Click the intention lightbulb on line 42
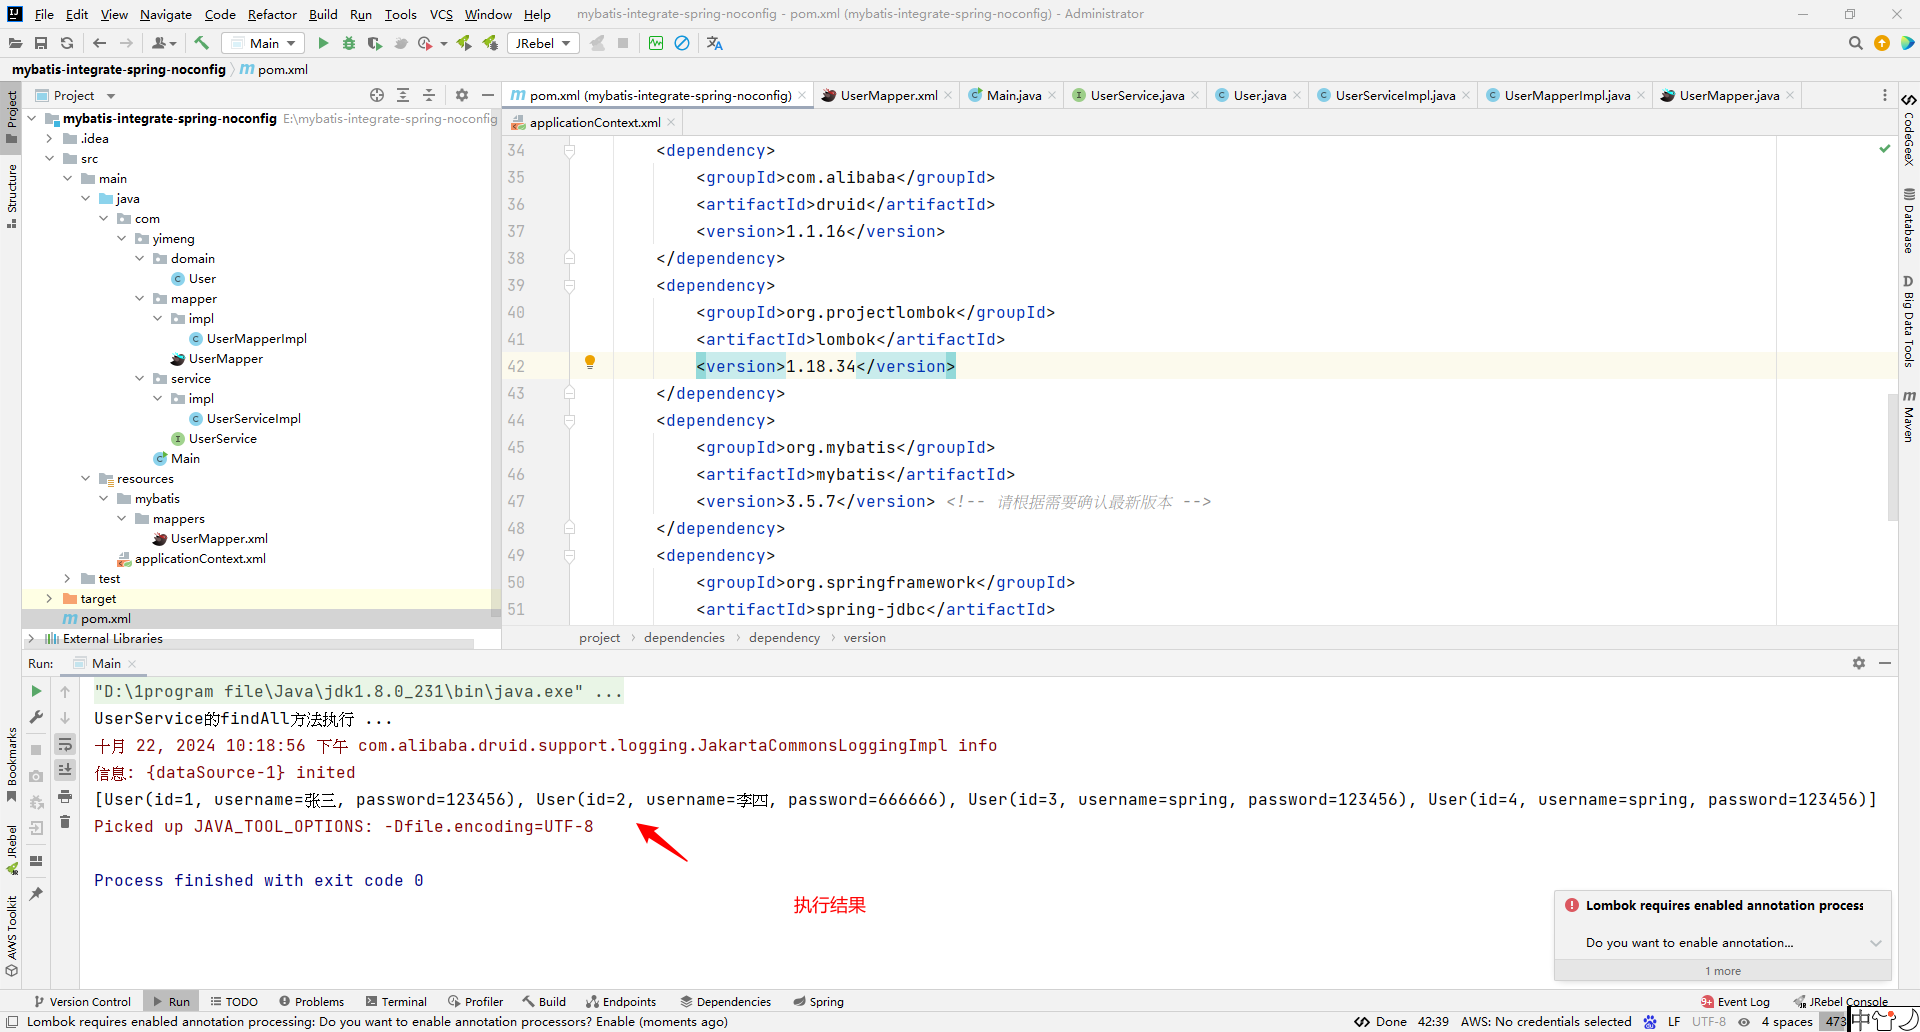Viewport: 1920px width, 1032px height. [590, 362]
